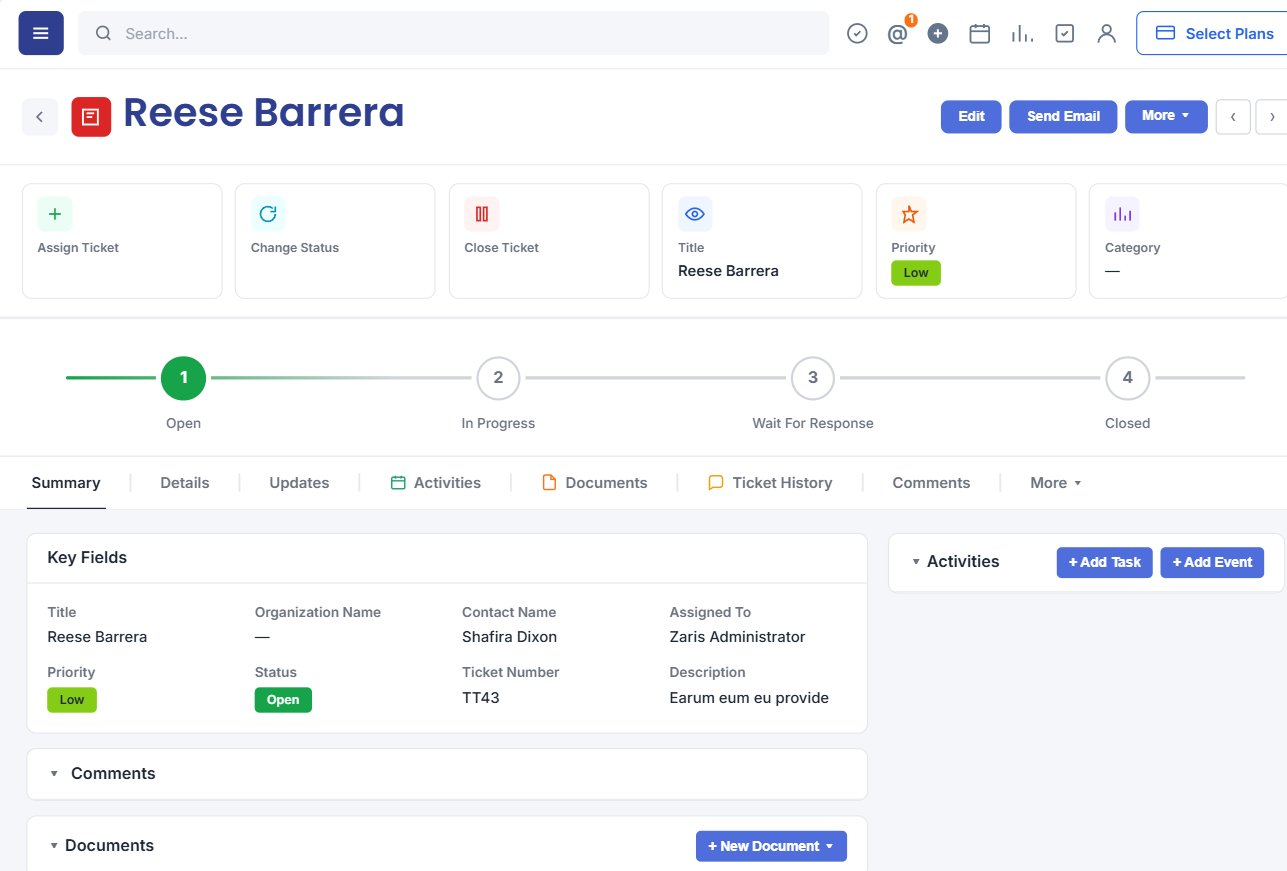Image resolution: width=1287 pixels, height=871 pixels.
Task: Open the hamburger navigation menu
Action: click(41, 33)
